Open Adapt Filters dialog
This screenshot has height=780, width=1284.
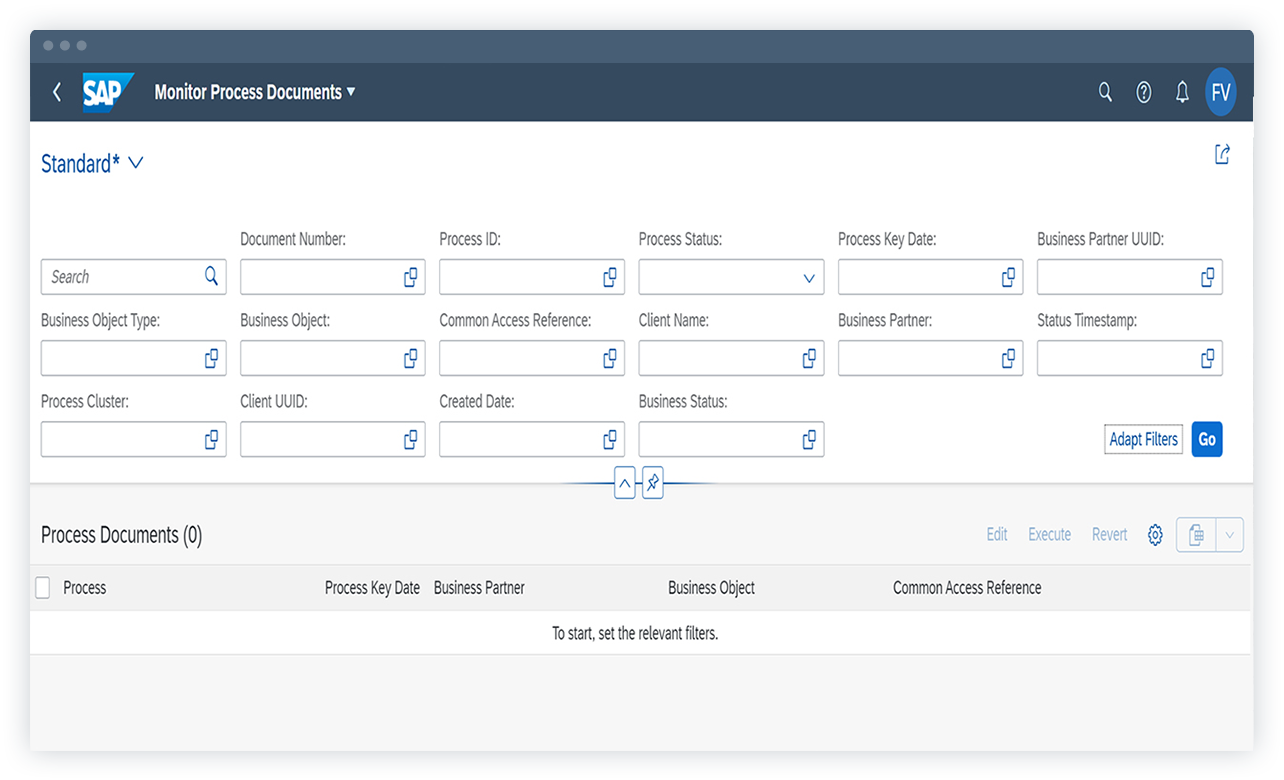coord(1143,439)
